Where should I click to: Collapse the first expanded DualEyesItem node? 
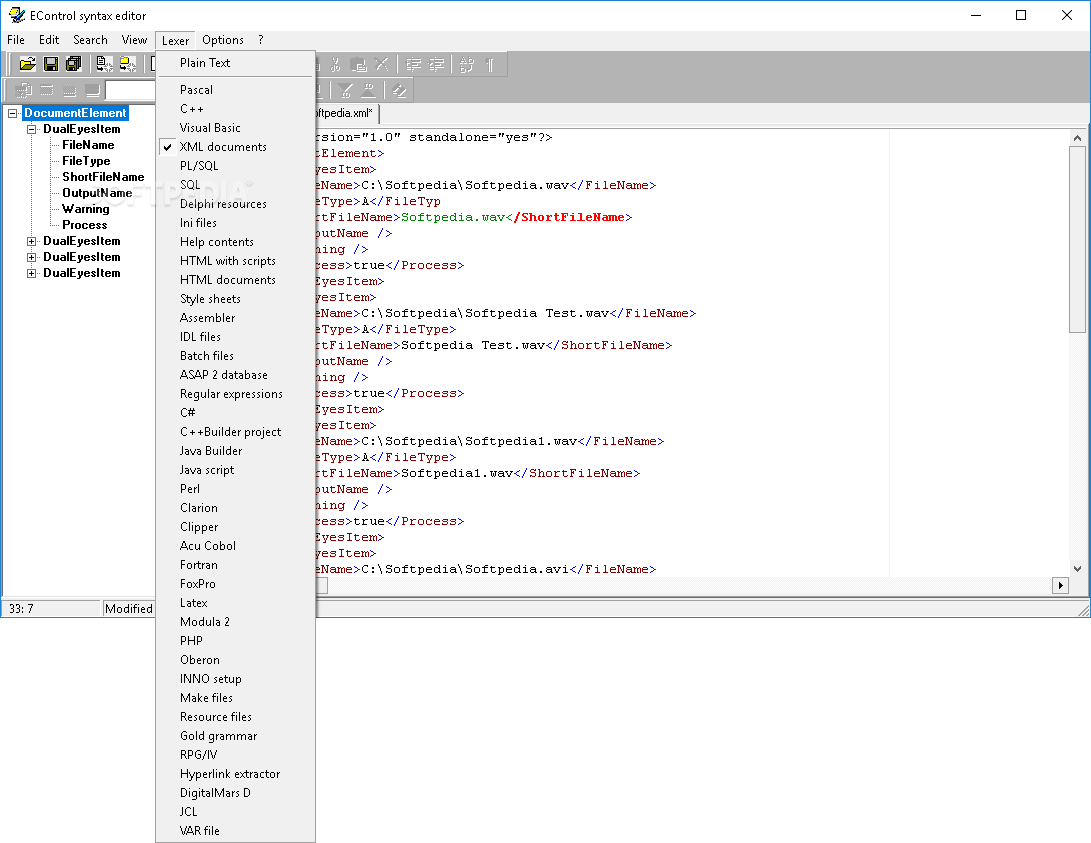tap(31, 129)
